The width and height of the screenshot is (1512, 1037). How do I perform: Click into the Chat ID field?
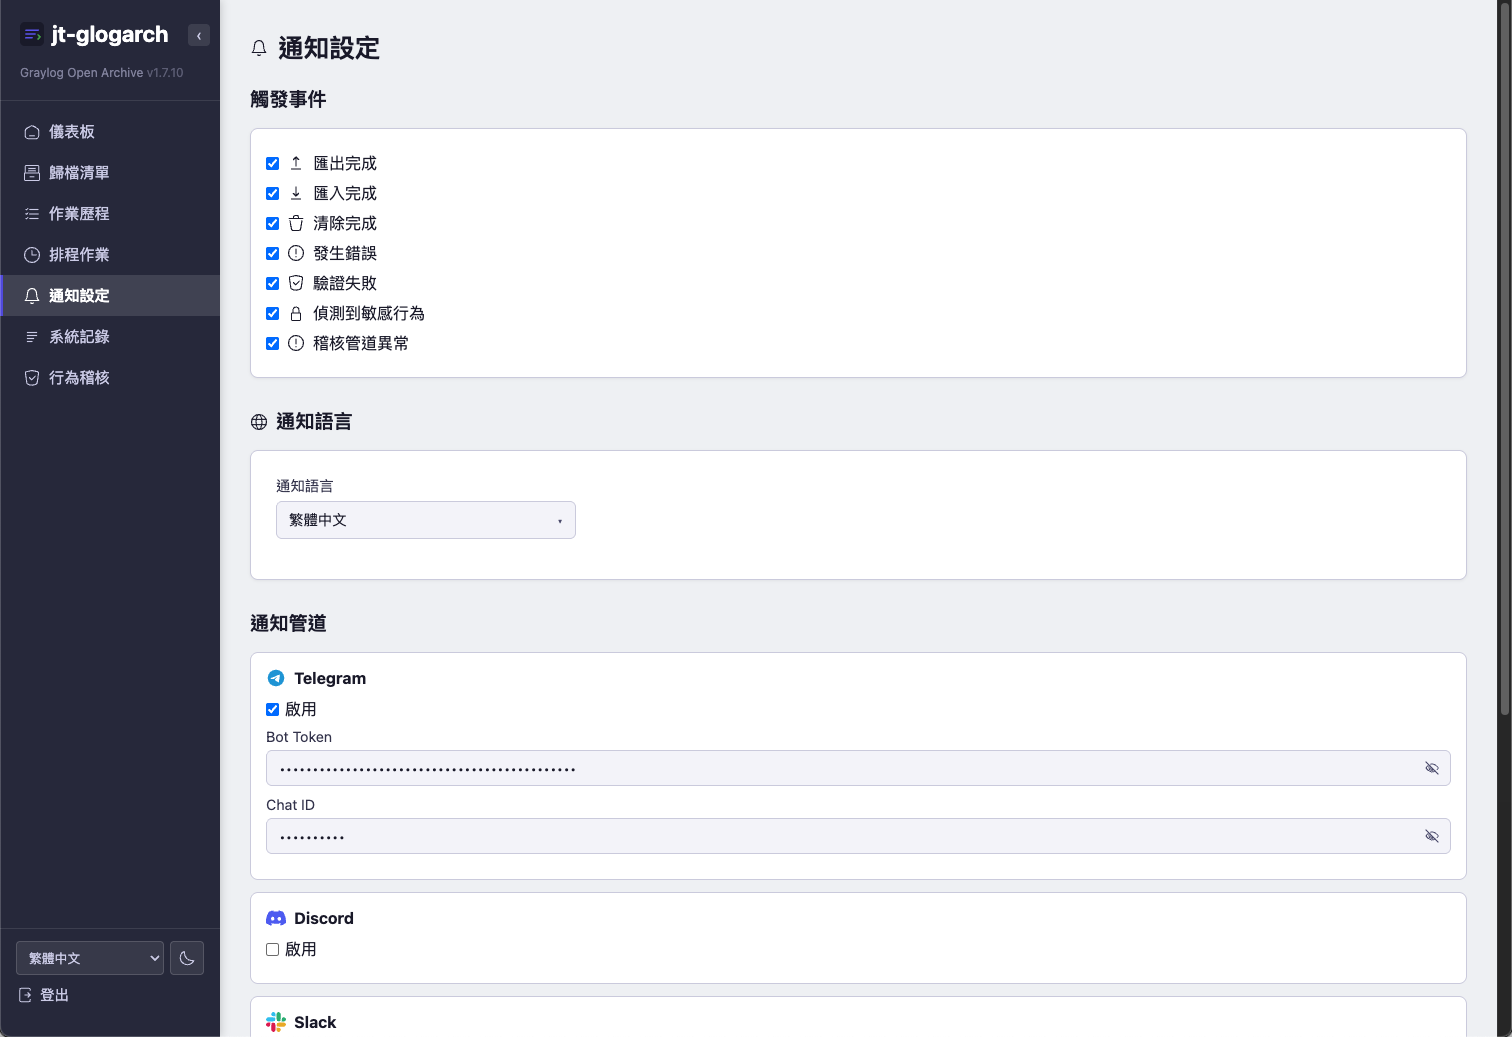point(858,836)
